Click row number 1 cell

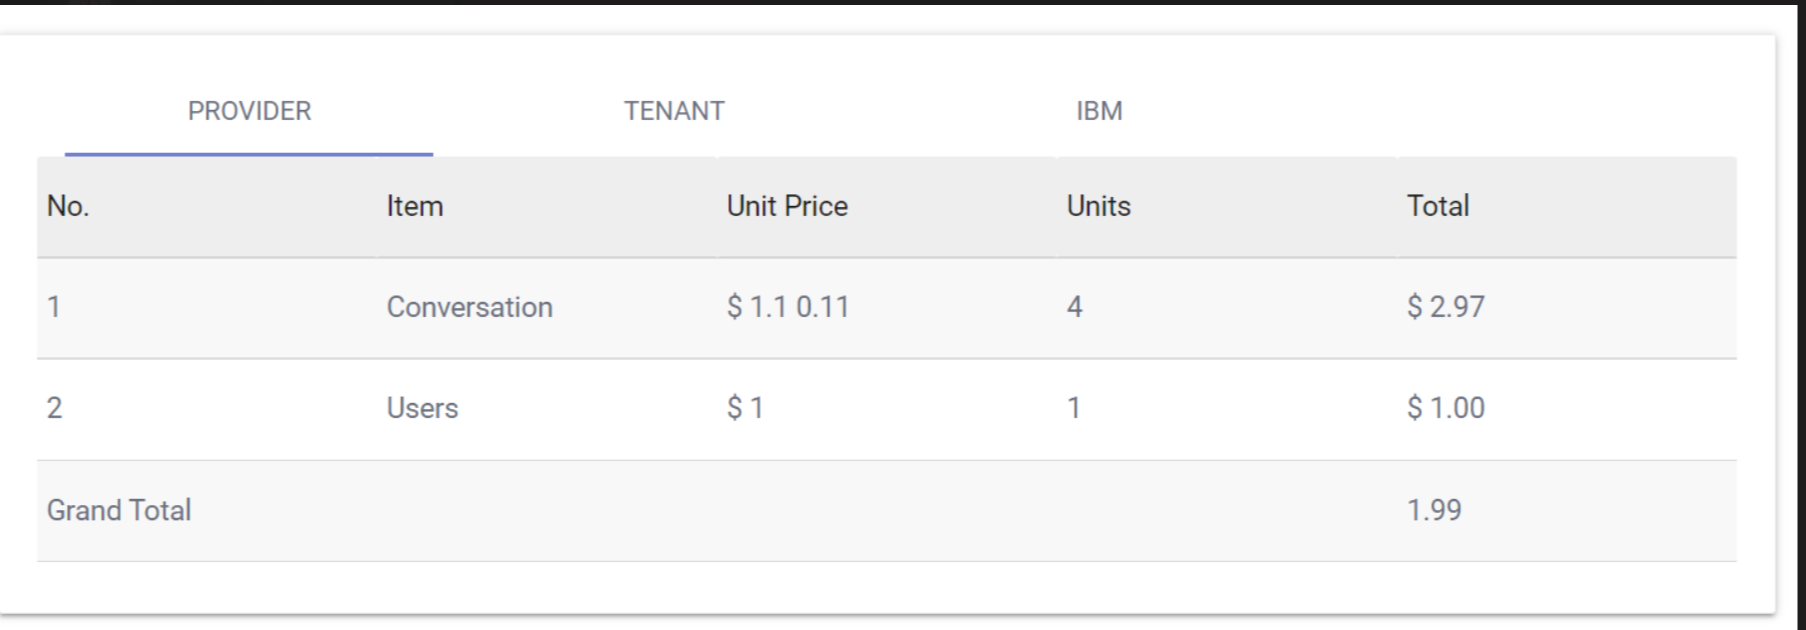tap(54, 307)
